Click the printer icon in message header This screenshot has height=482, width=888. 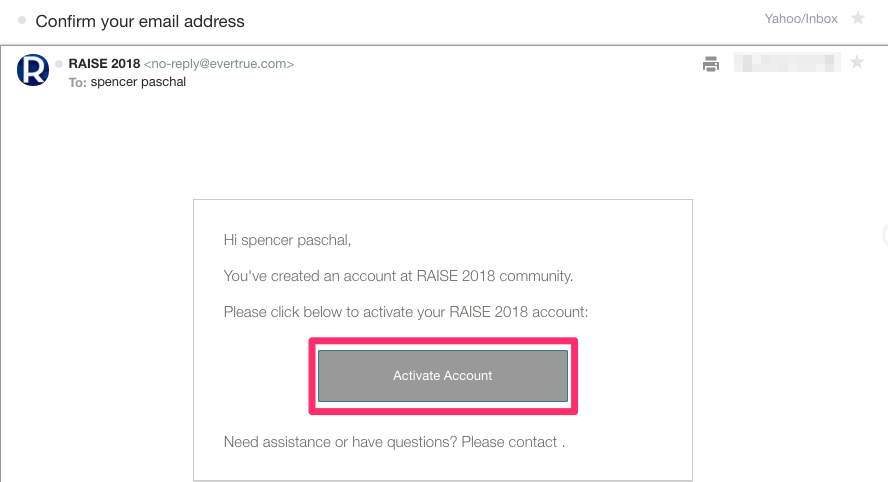[711, 64]
